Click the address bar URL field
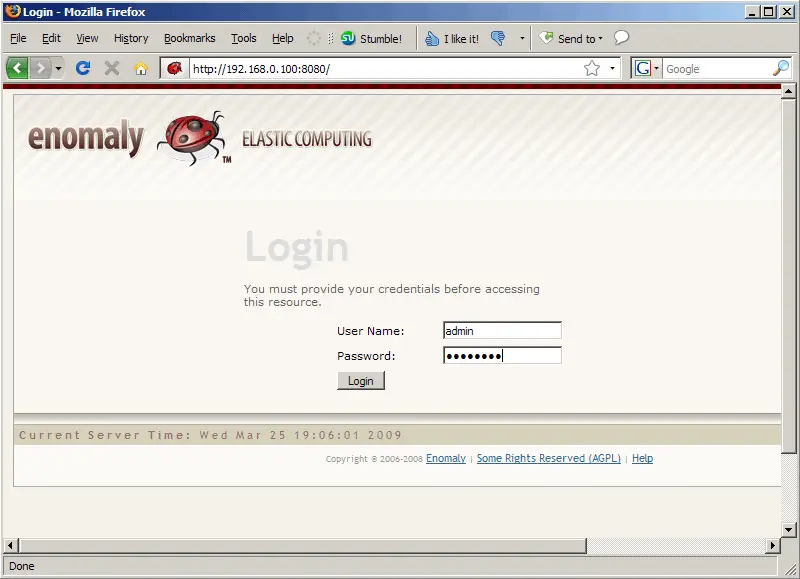Screen dimensions: 800x579 click(387, 68)
